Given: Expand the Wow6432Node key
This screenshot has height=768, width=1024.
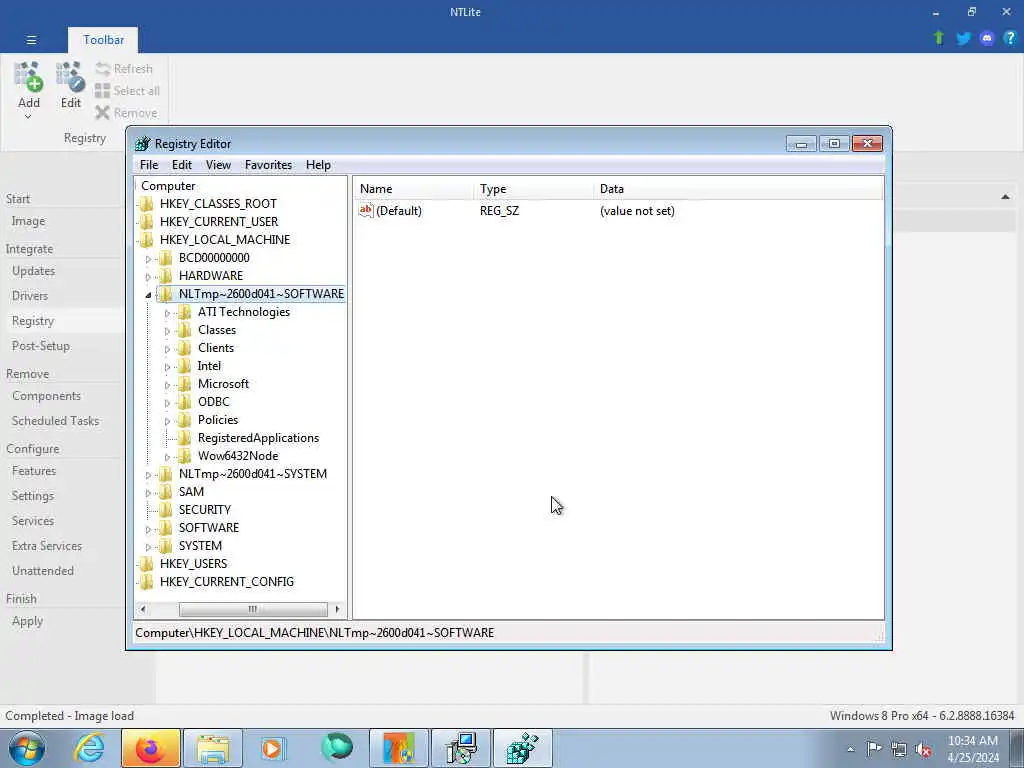Looking at the screenshot, I should coord(167,457).
